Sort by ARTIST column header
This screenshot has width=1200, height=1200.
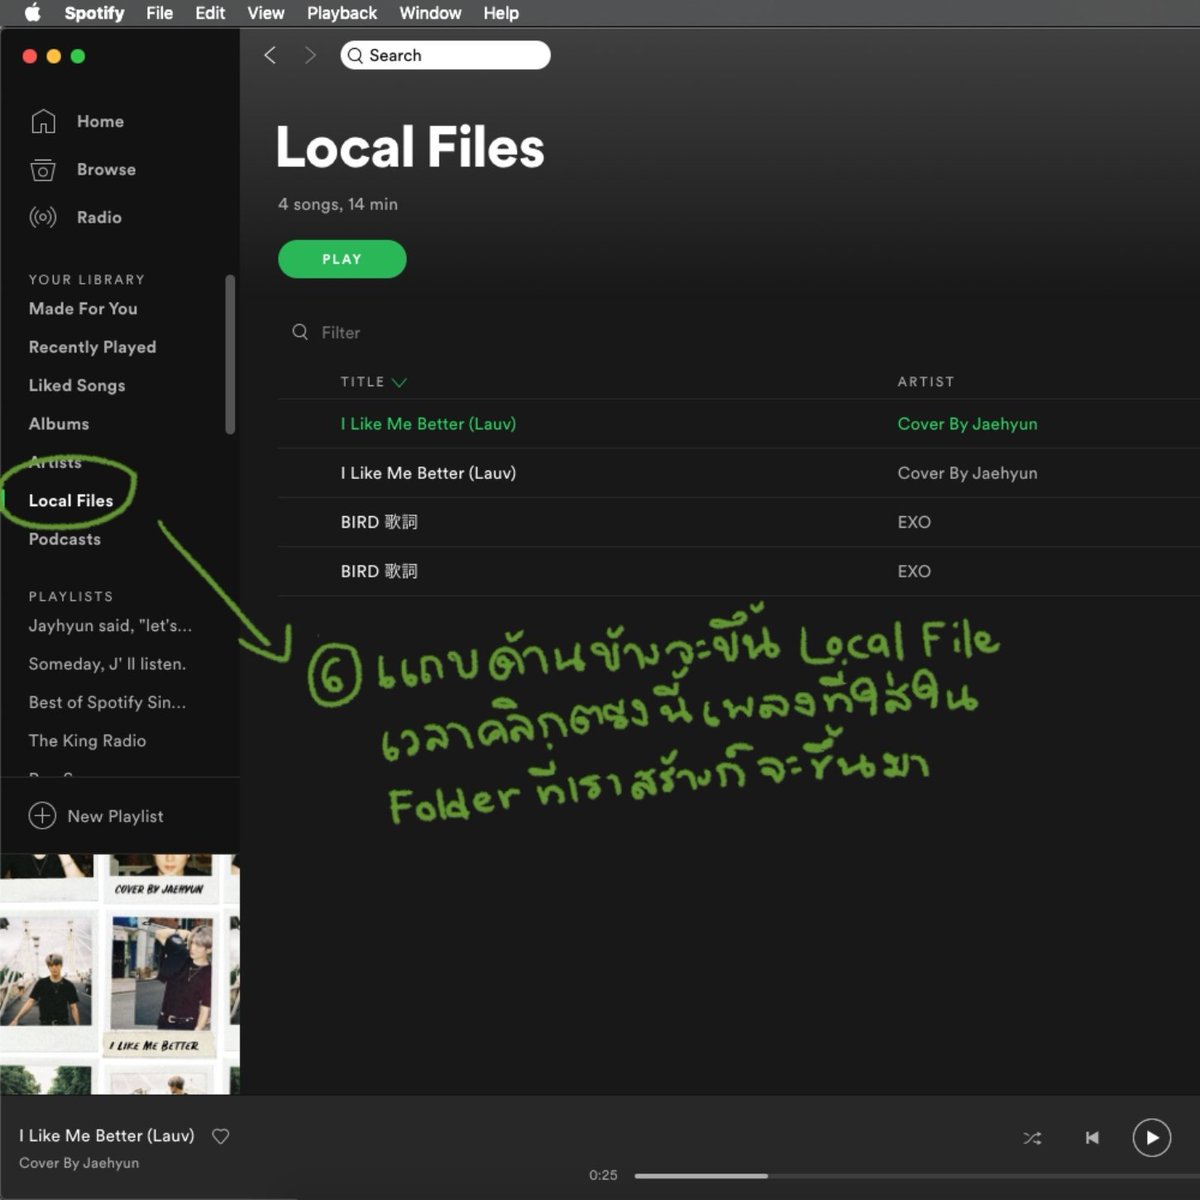(926, 382)
